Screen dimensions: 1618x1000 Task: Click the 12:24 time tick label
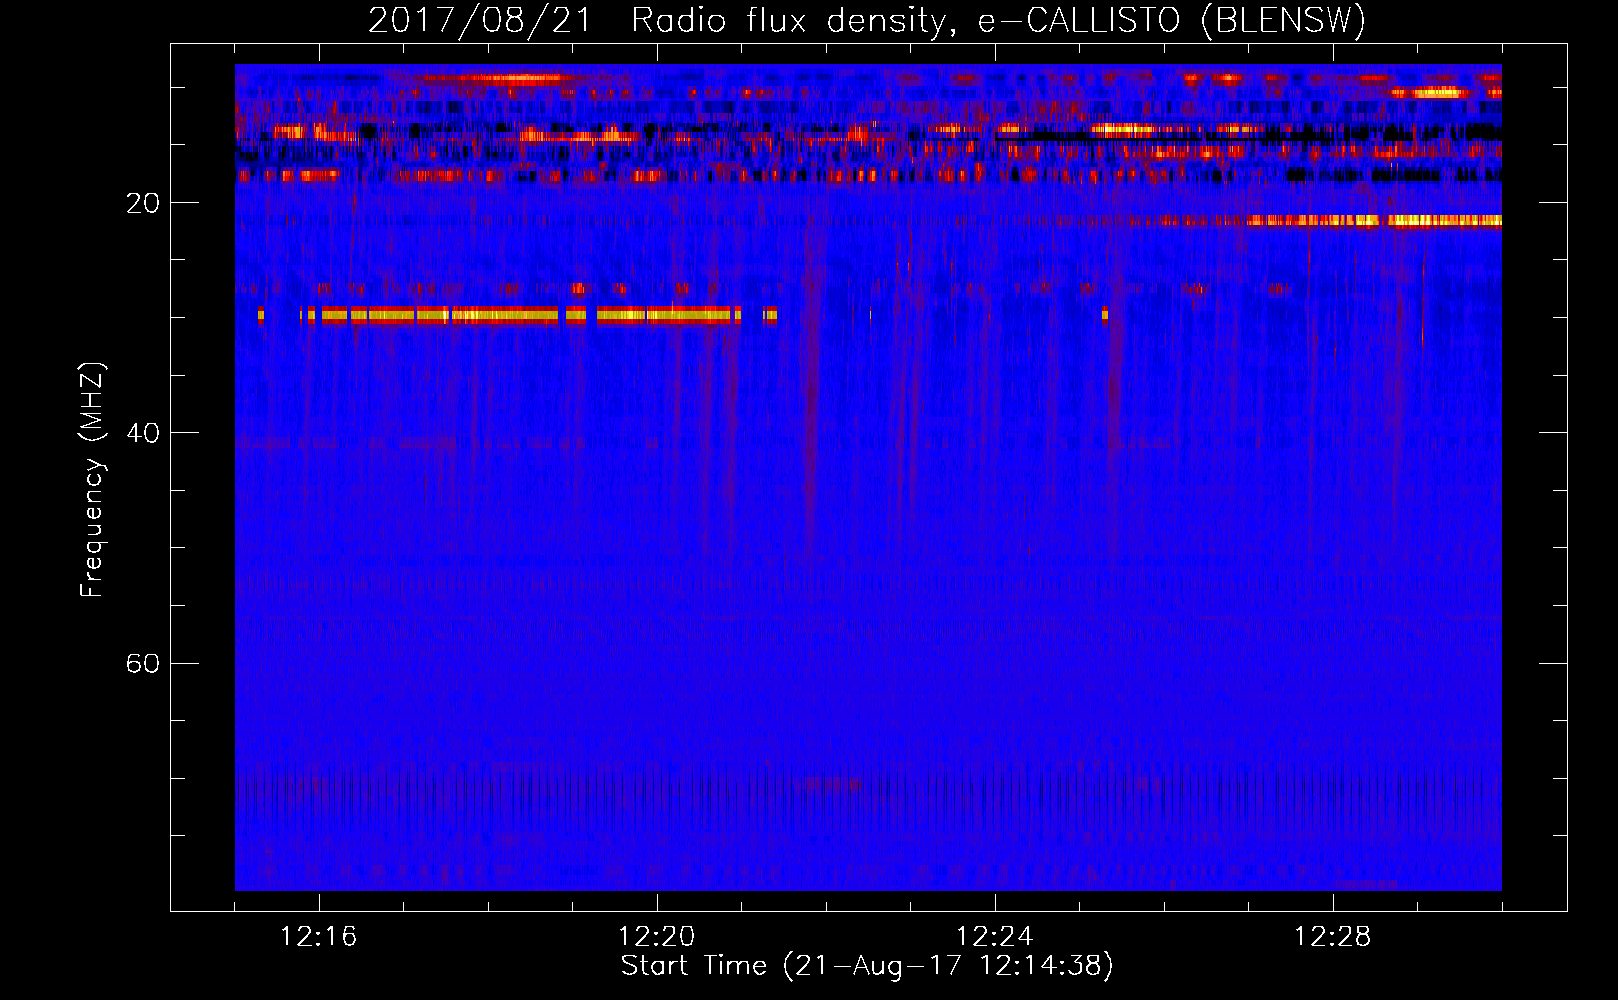click(994, 937)
